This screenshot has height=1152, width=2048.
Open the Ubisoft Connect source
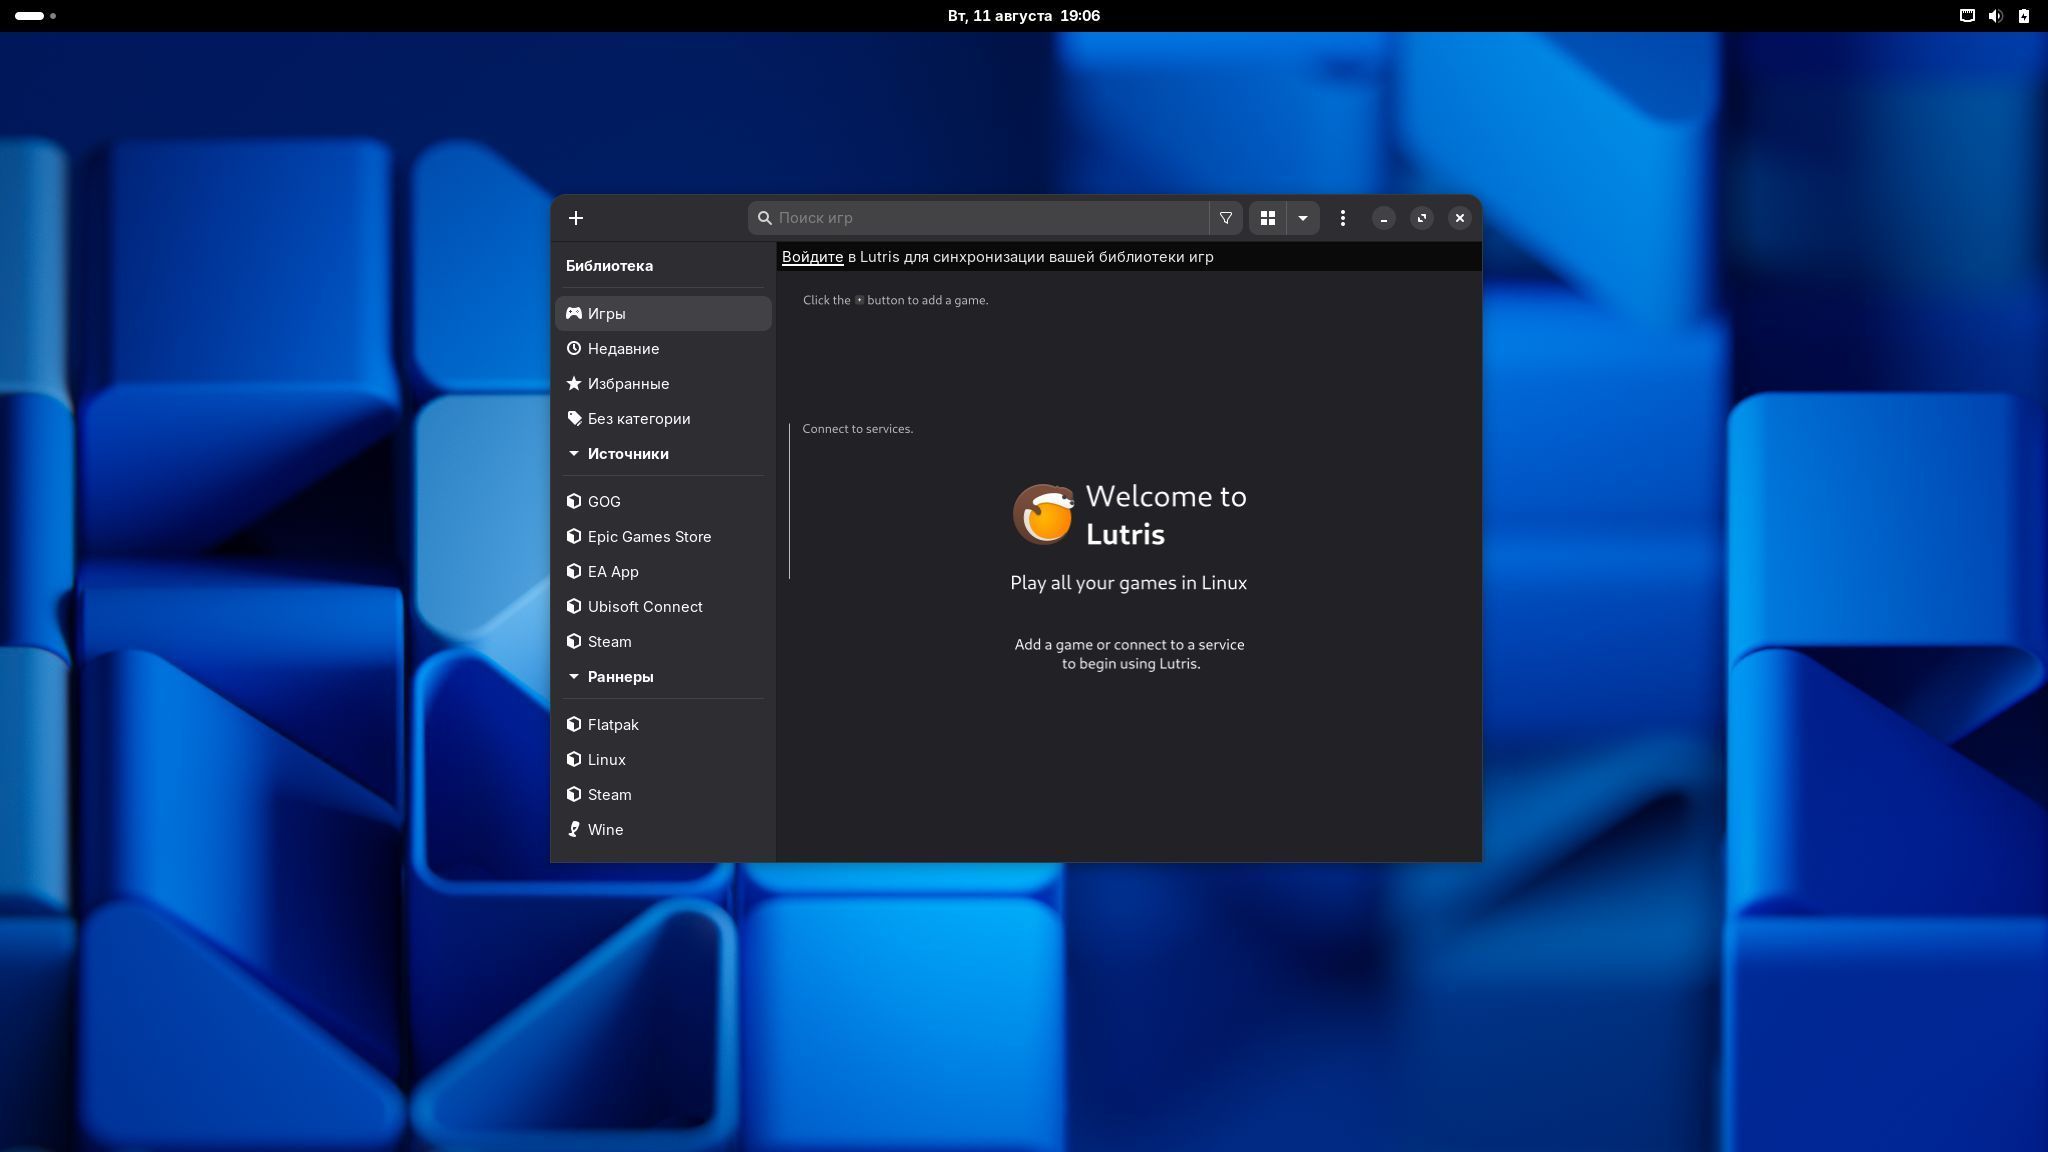click(663, 606)
